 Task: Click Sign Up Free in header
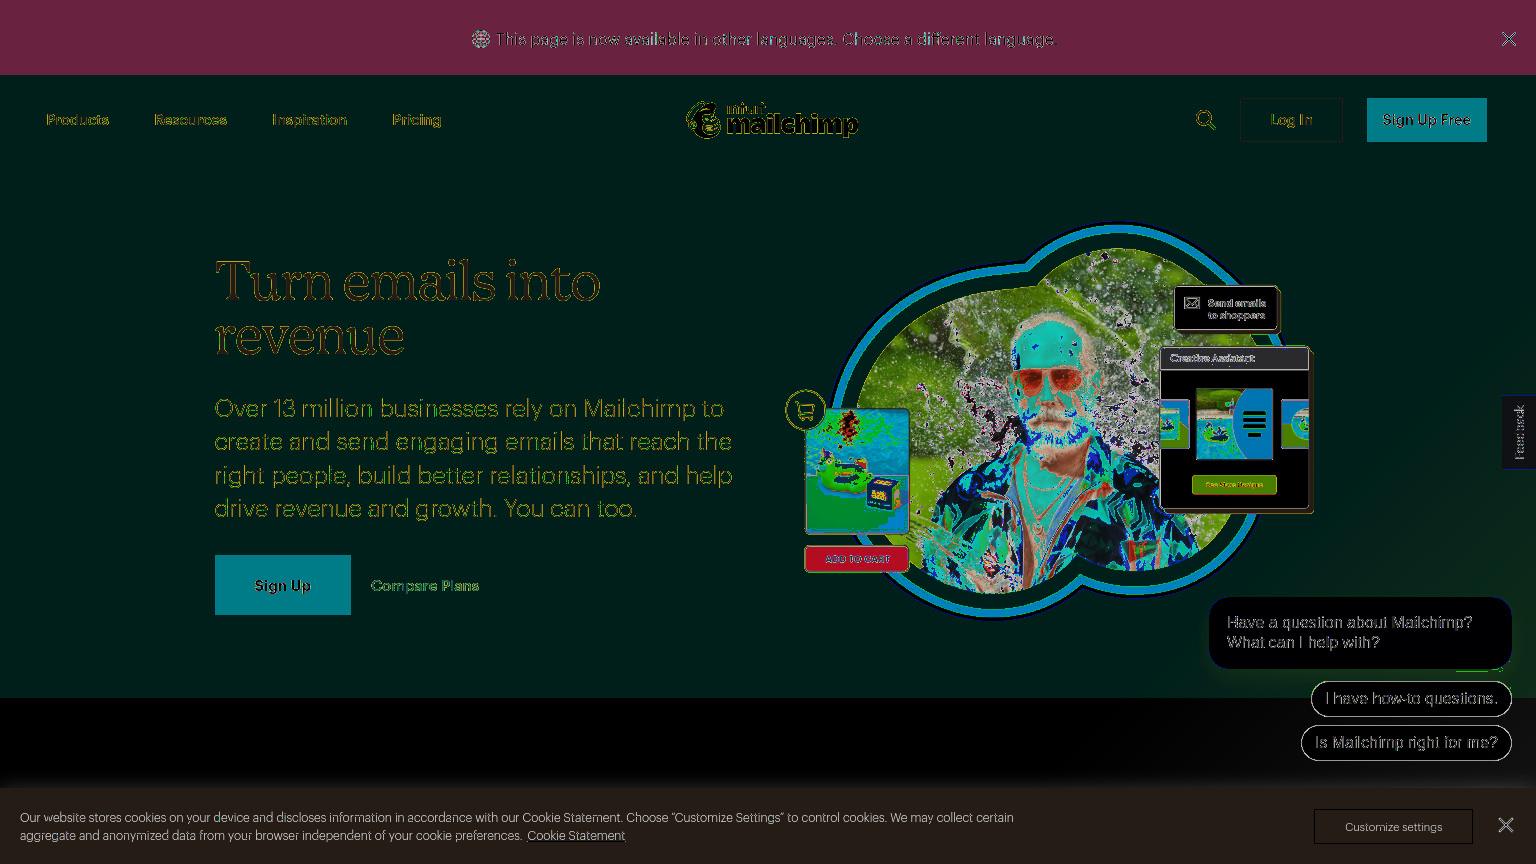tap(1426, 120)
